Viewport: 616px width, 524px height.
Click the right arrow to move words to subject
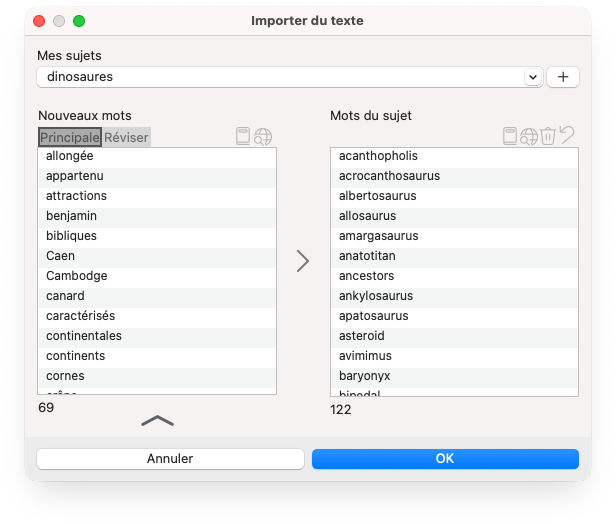click(x=303, y=261)
